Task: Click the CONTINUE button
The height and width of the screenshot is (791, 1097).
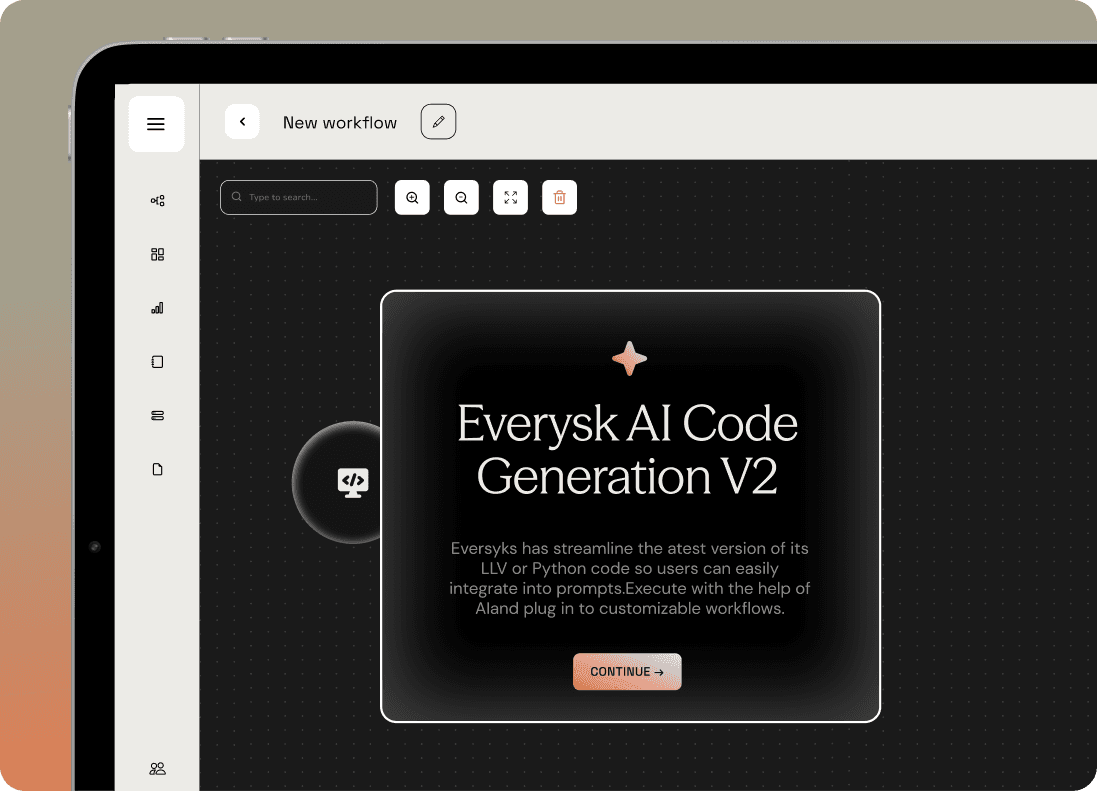Action: coord(627,671)
